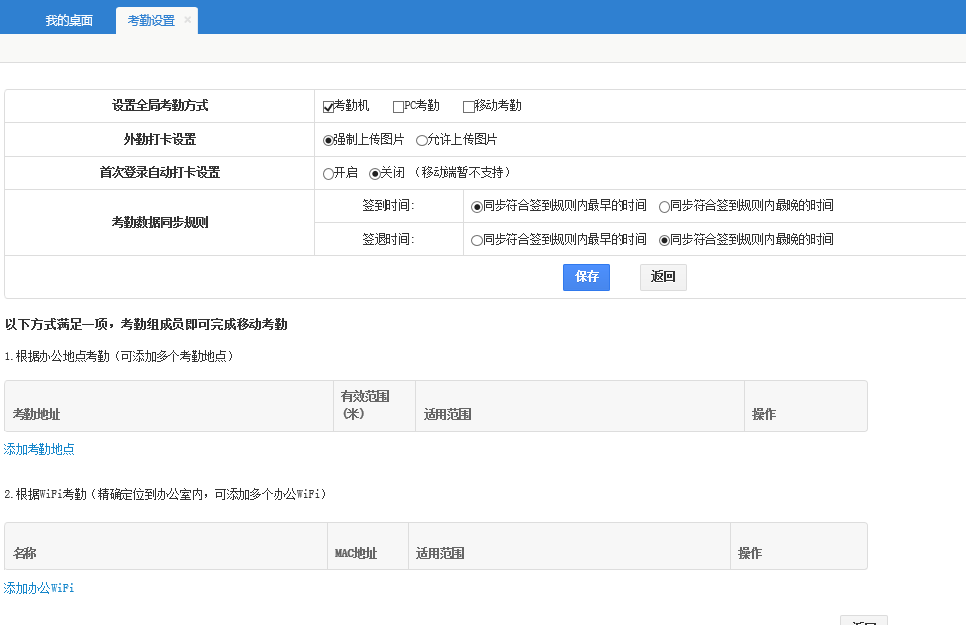966x625 pixels.
Task: Select 允许上传图片 radio option
Action: pyautogui.click(x=421, y=140)
